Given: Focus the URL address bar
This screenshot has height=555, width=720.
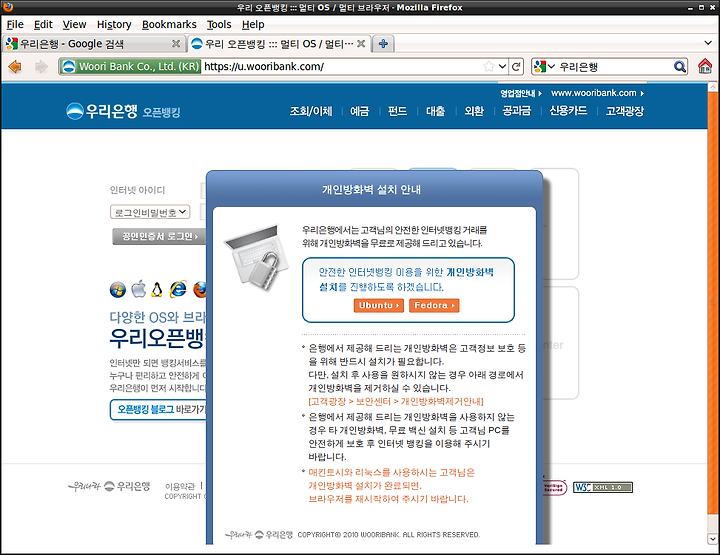Looking at the screenshot, I should (x=342, y=67).
